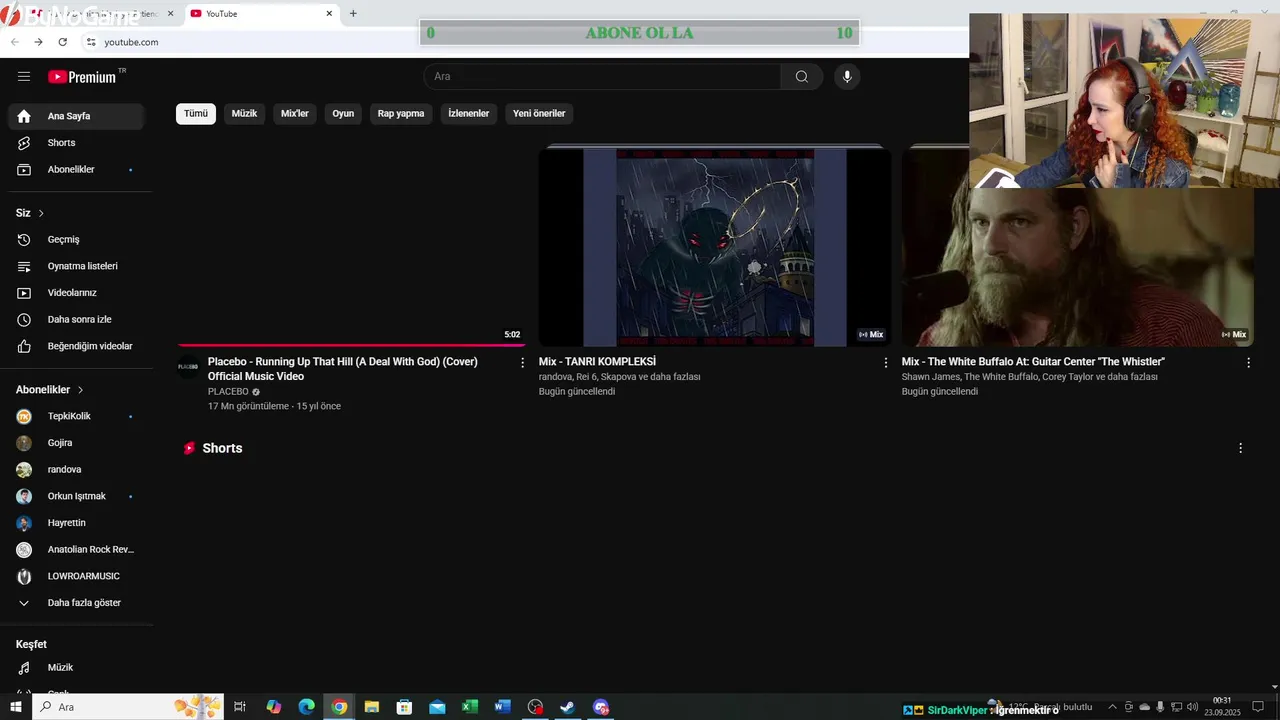
Task: Select the Mix'ler filter chip
Action: pyautogui.click(x=295, y=114)
